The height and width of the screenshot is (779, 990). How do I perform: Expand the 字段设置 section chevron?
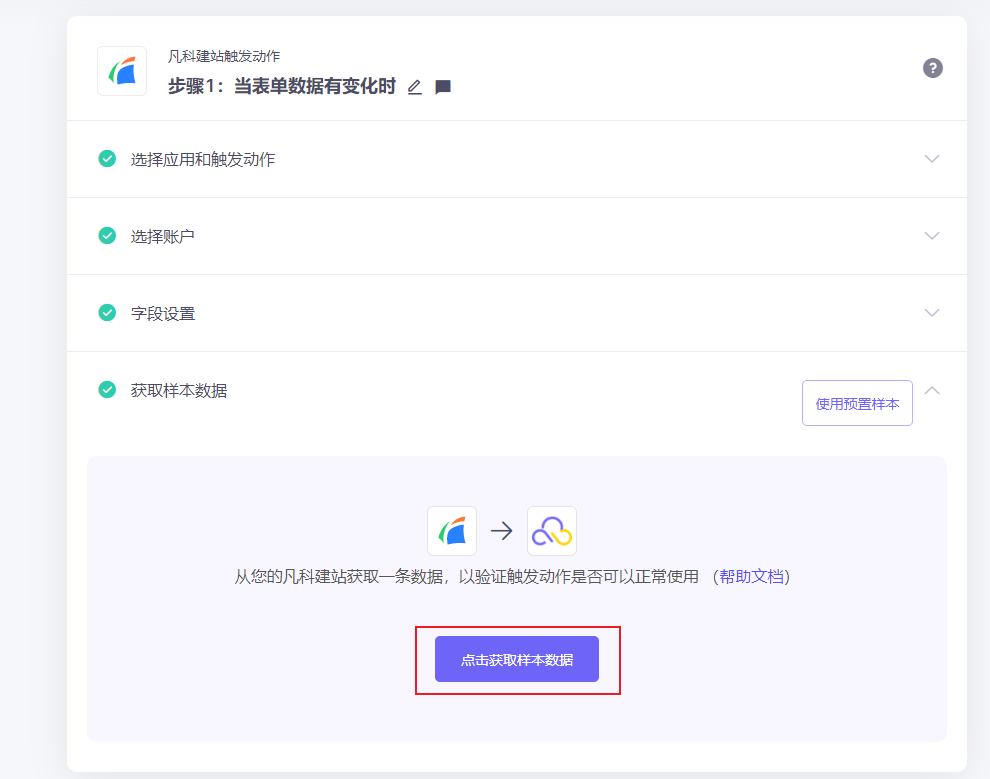[x=932, y=312]
